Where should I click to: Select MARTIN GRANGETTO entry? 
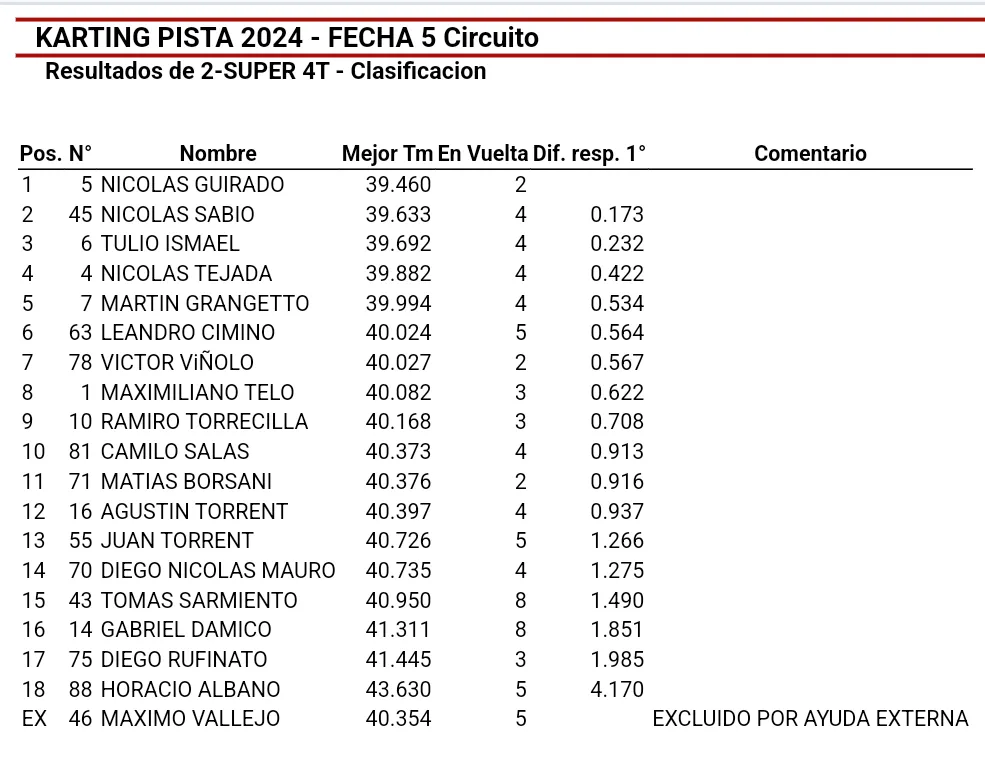tap(205, 304)
